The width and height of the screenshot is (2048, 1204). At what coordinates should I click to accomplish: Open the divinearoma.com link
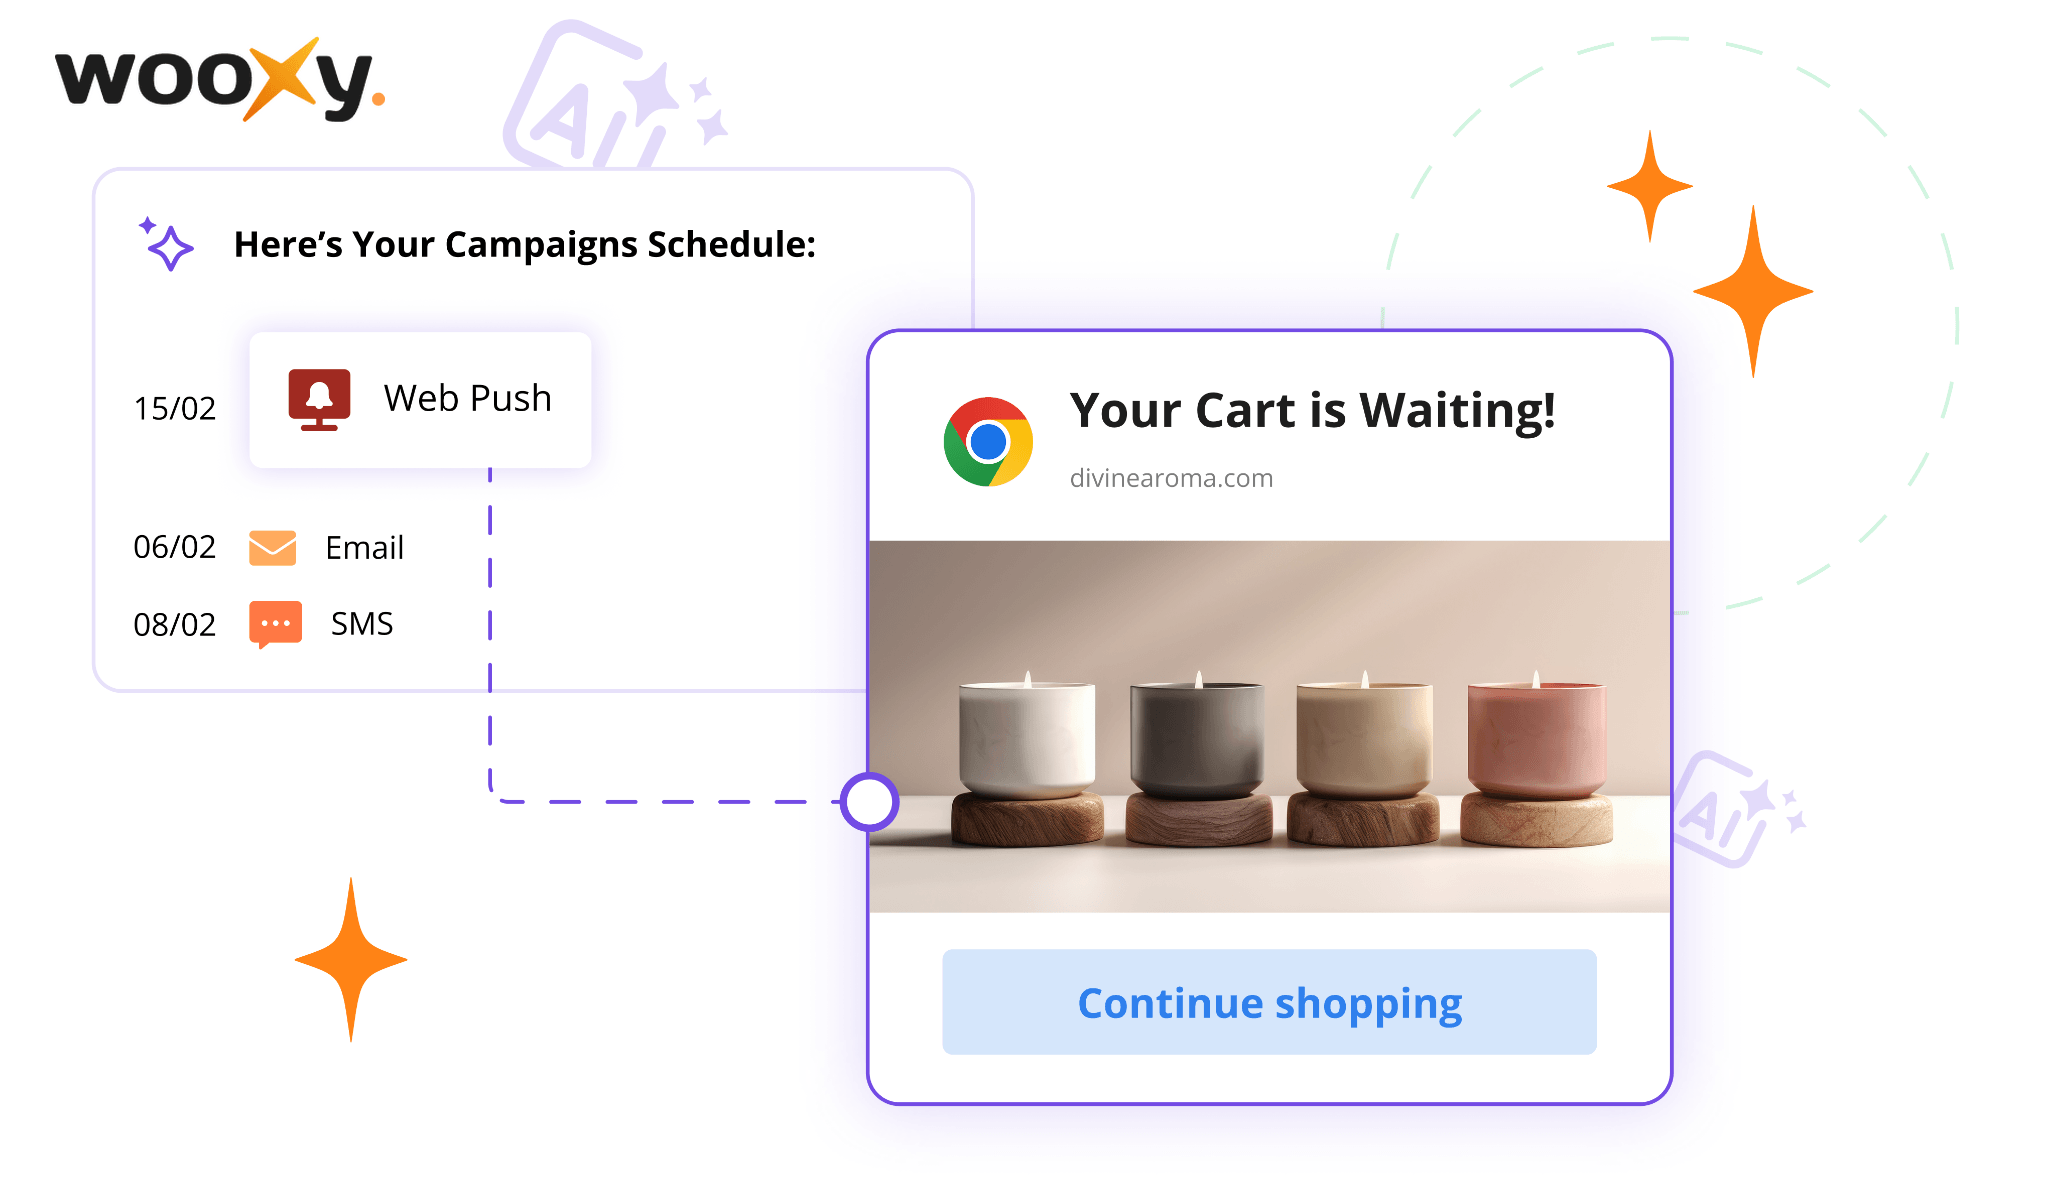point(1171,478)
